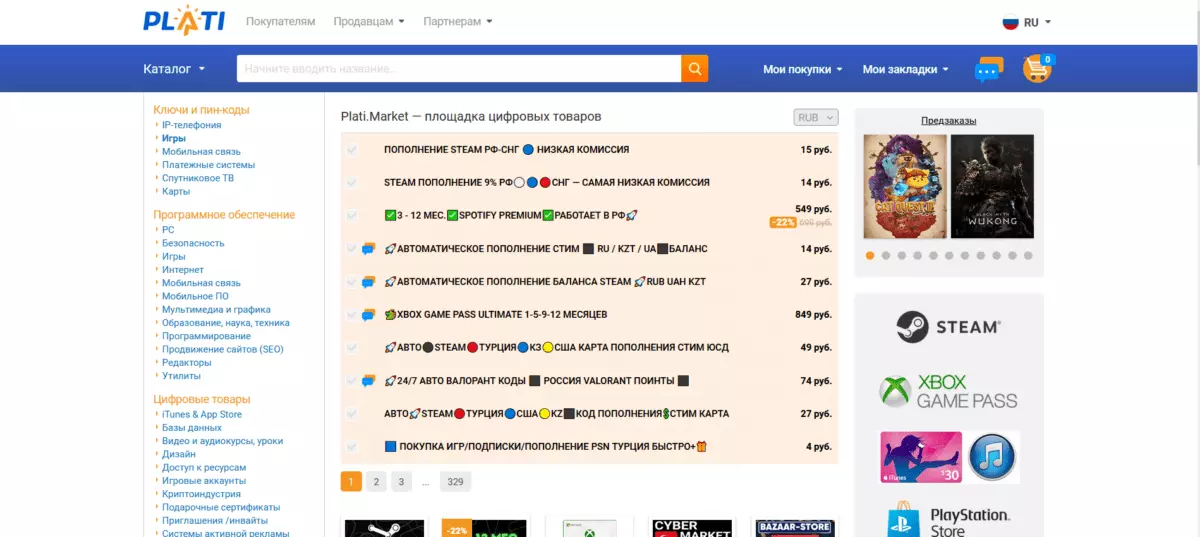Open IP-телефония category

pyautogui.click(x=192, y=125)
